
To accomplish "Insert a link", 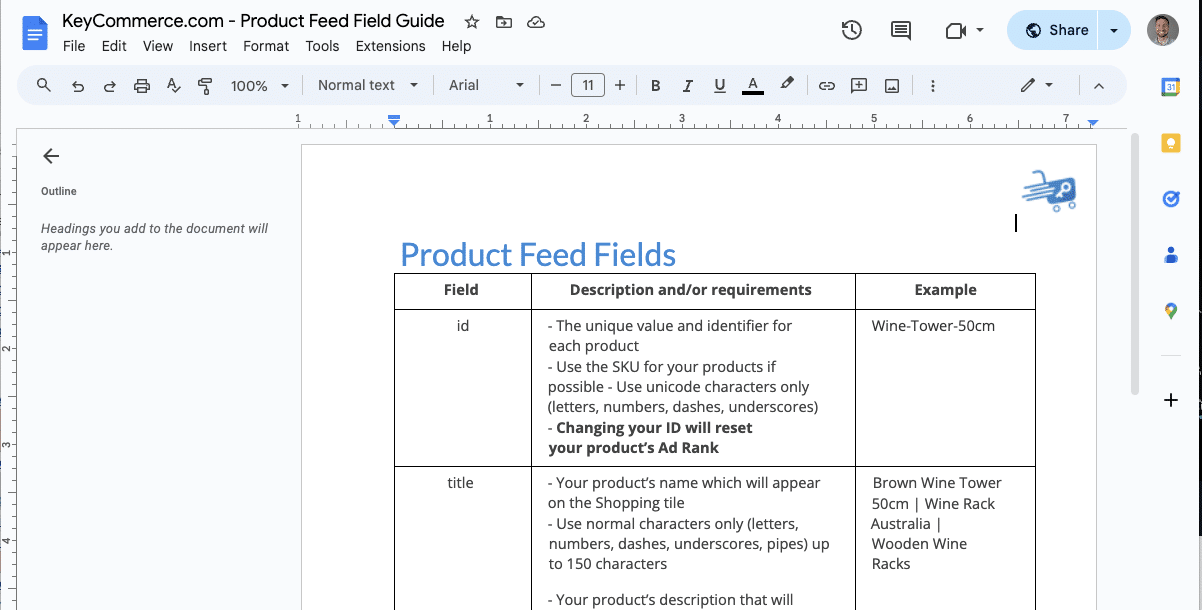I will click(827, 85).
